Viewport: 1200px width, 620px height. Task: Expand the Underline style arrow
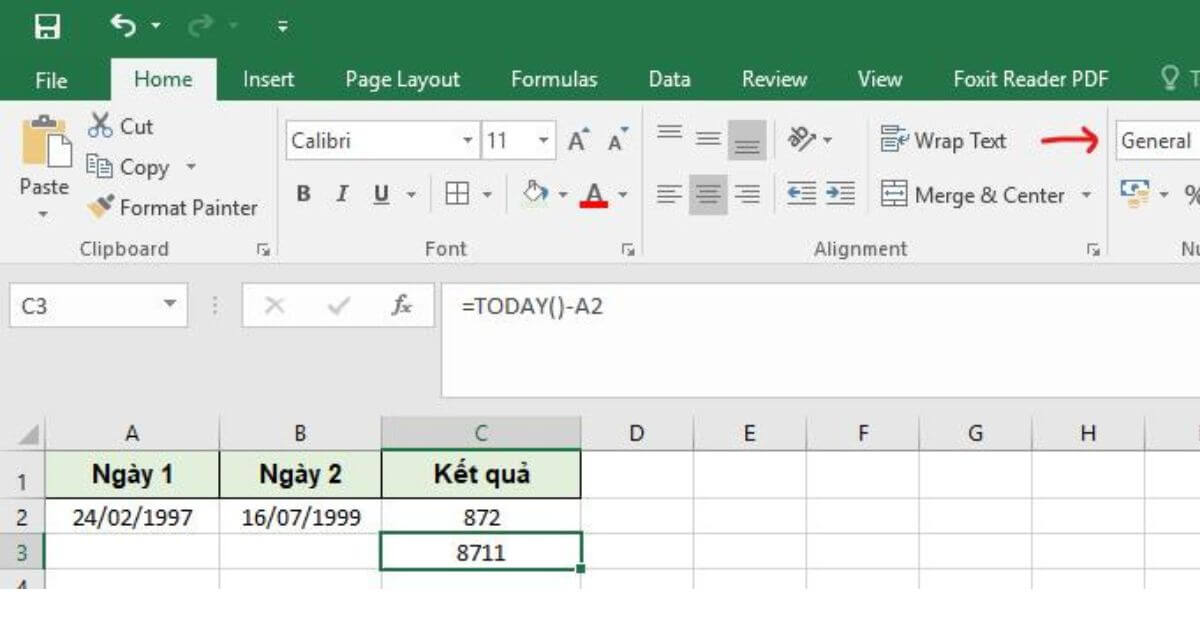click(410, 195)
